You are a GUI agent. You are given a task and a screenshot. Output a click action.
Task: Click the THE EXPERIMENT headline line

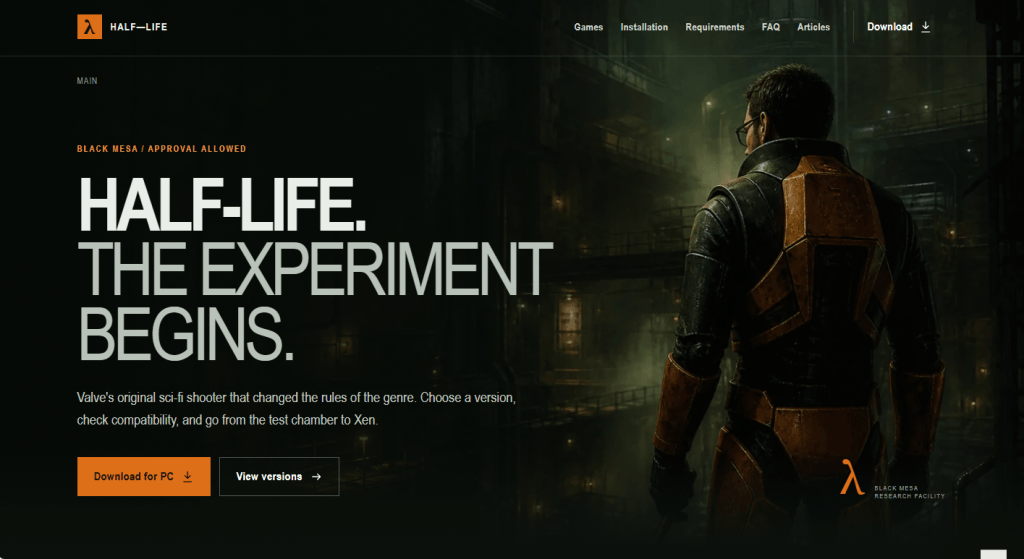pyautogui.click(x=315, y=268)
